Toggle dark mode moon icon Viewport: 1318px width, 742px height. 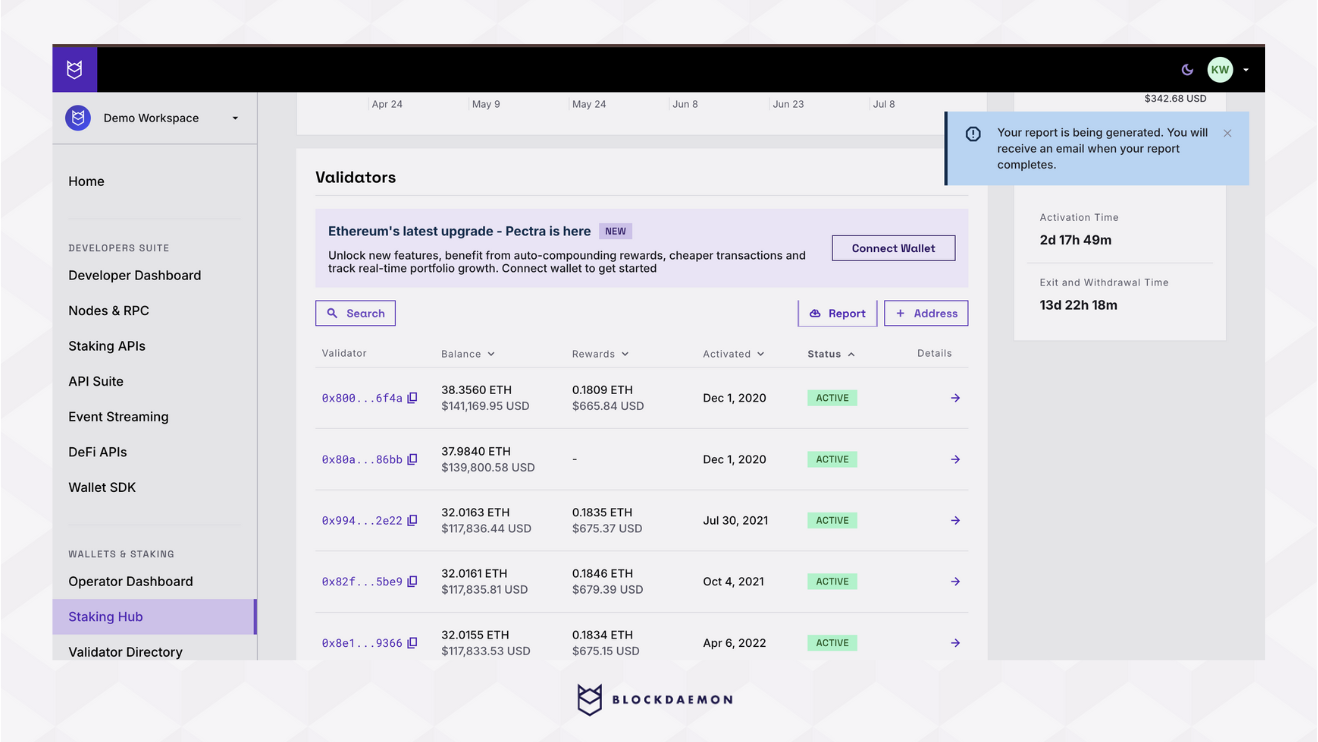1187,70
